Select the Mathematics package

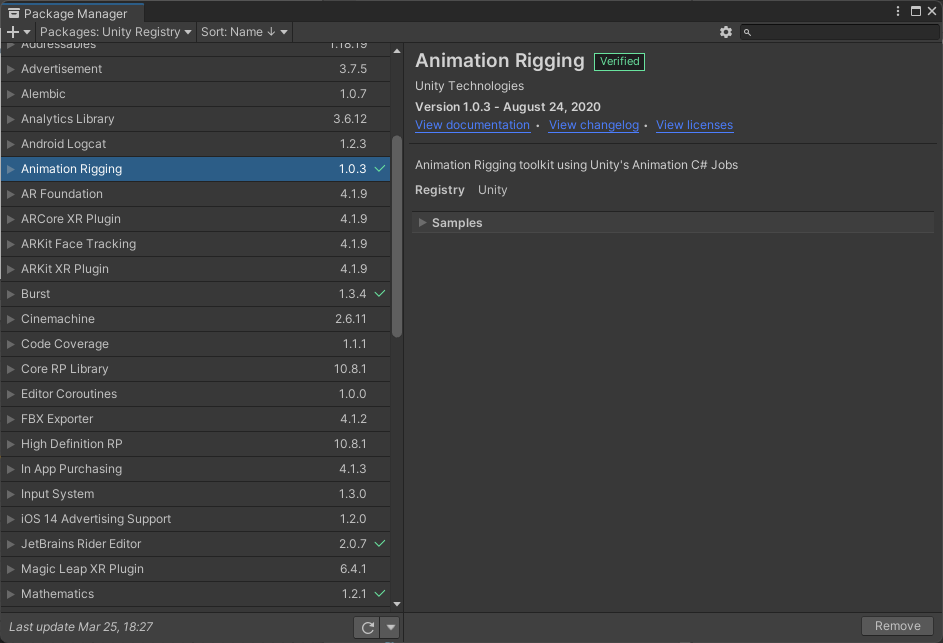195,594
